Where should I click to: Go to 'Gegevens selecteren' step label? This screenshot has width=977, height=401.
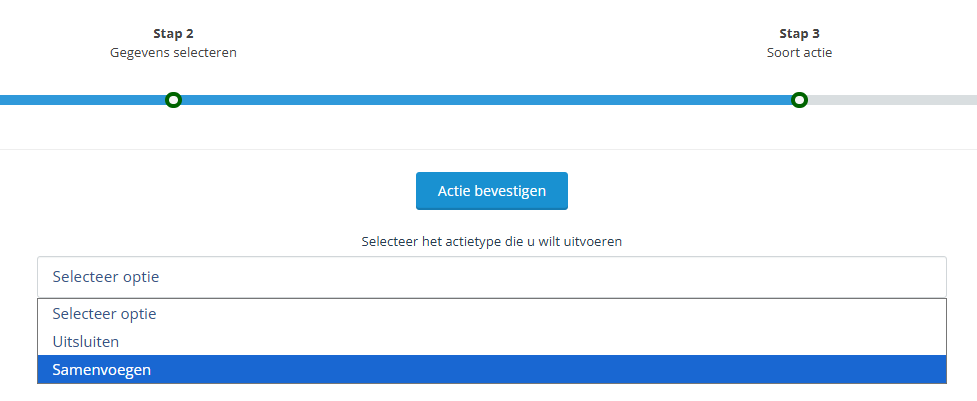click(173, 52)
